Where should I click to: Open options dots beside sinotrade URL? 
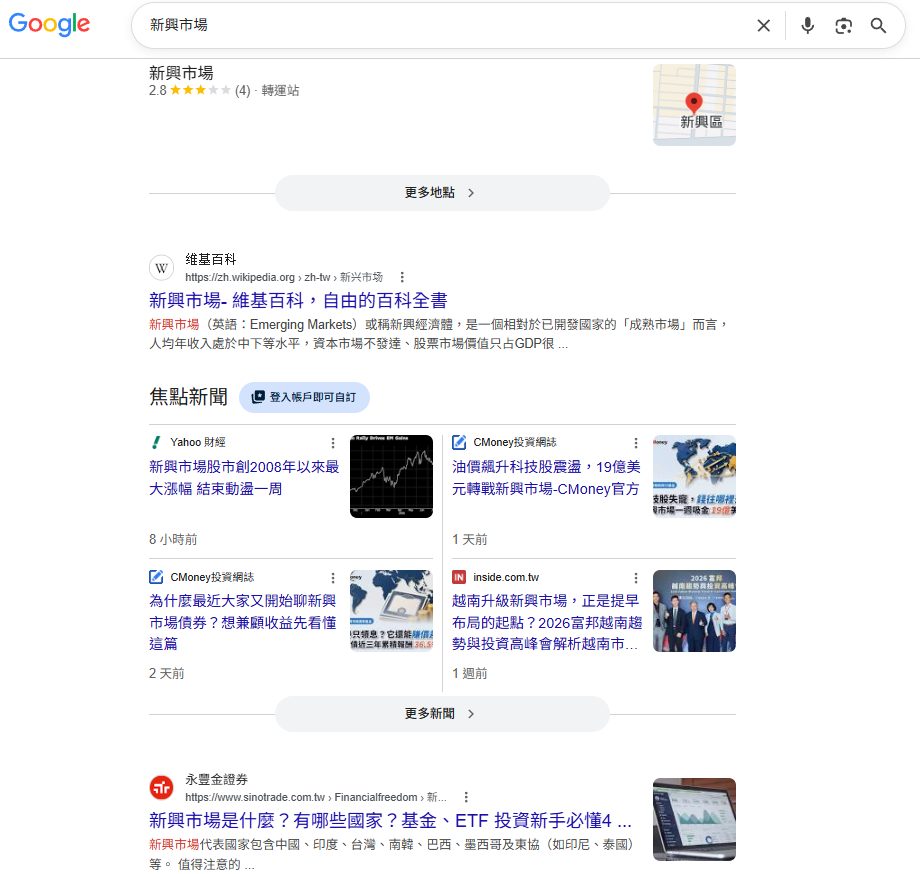[466, 797]
